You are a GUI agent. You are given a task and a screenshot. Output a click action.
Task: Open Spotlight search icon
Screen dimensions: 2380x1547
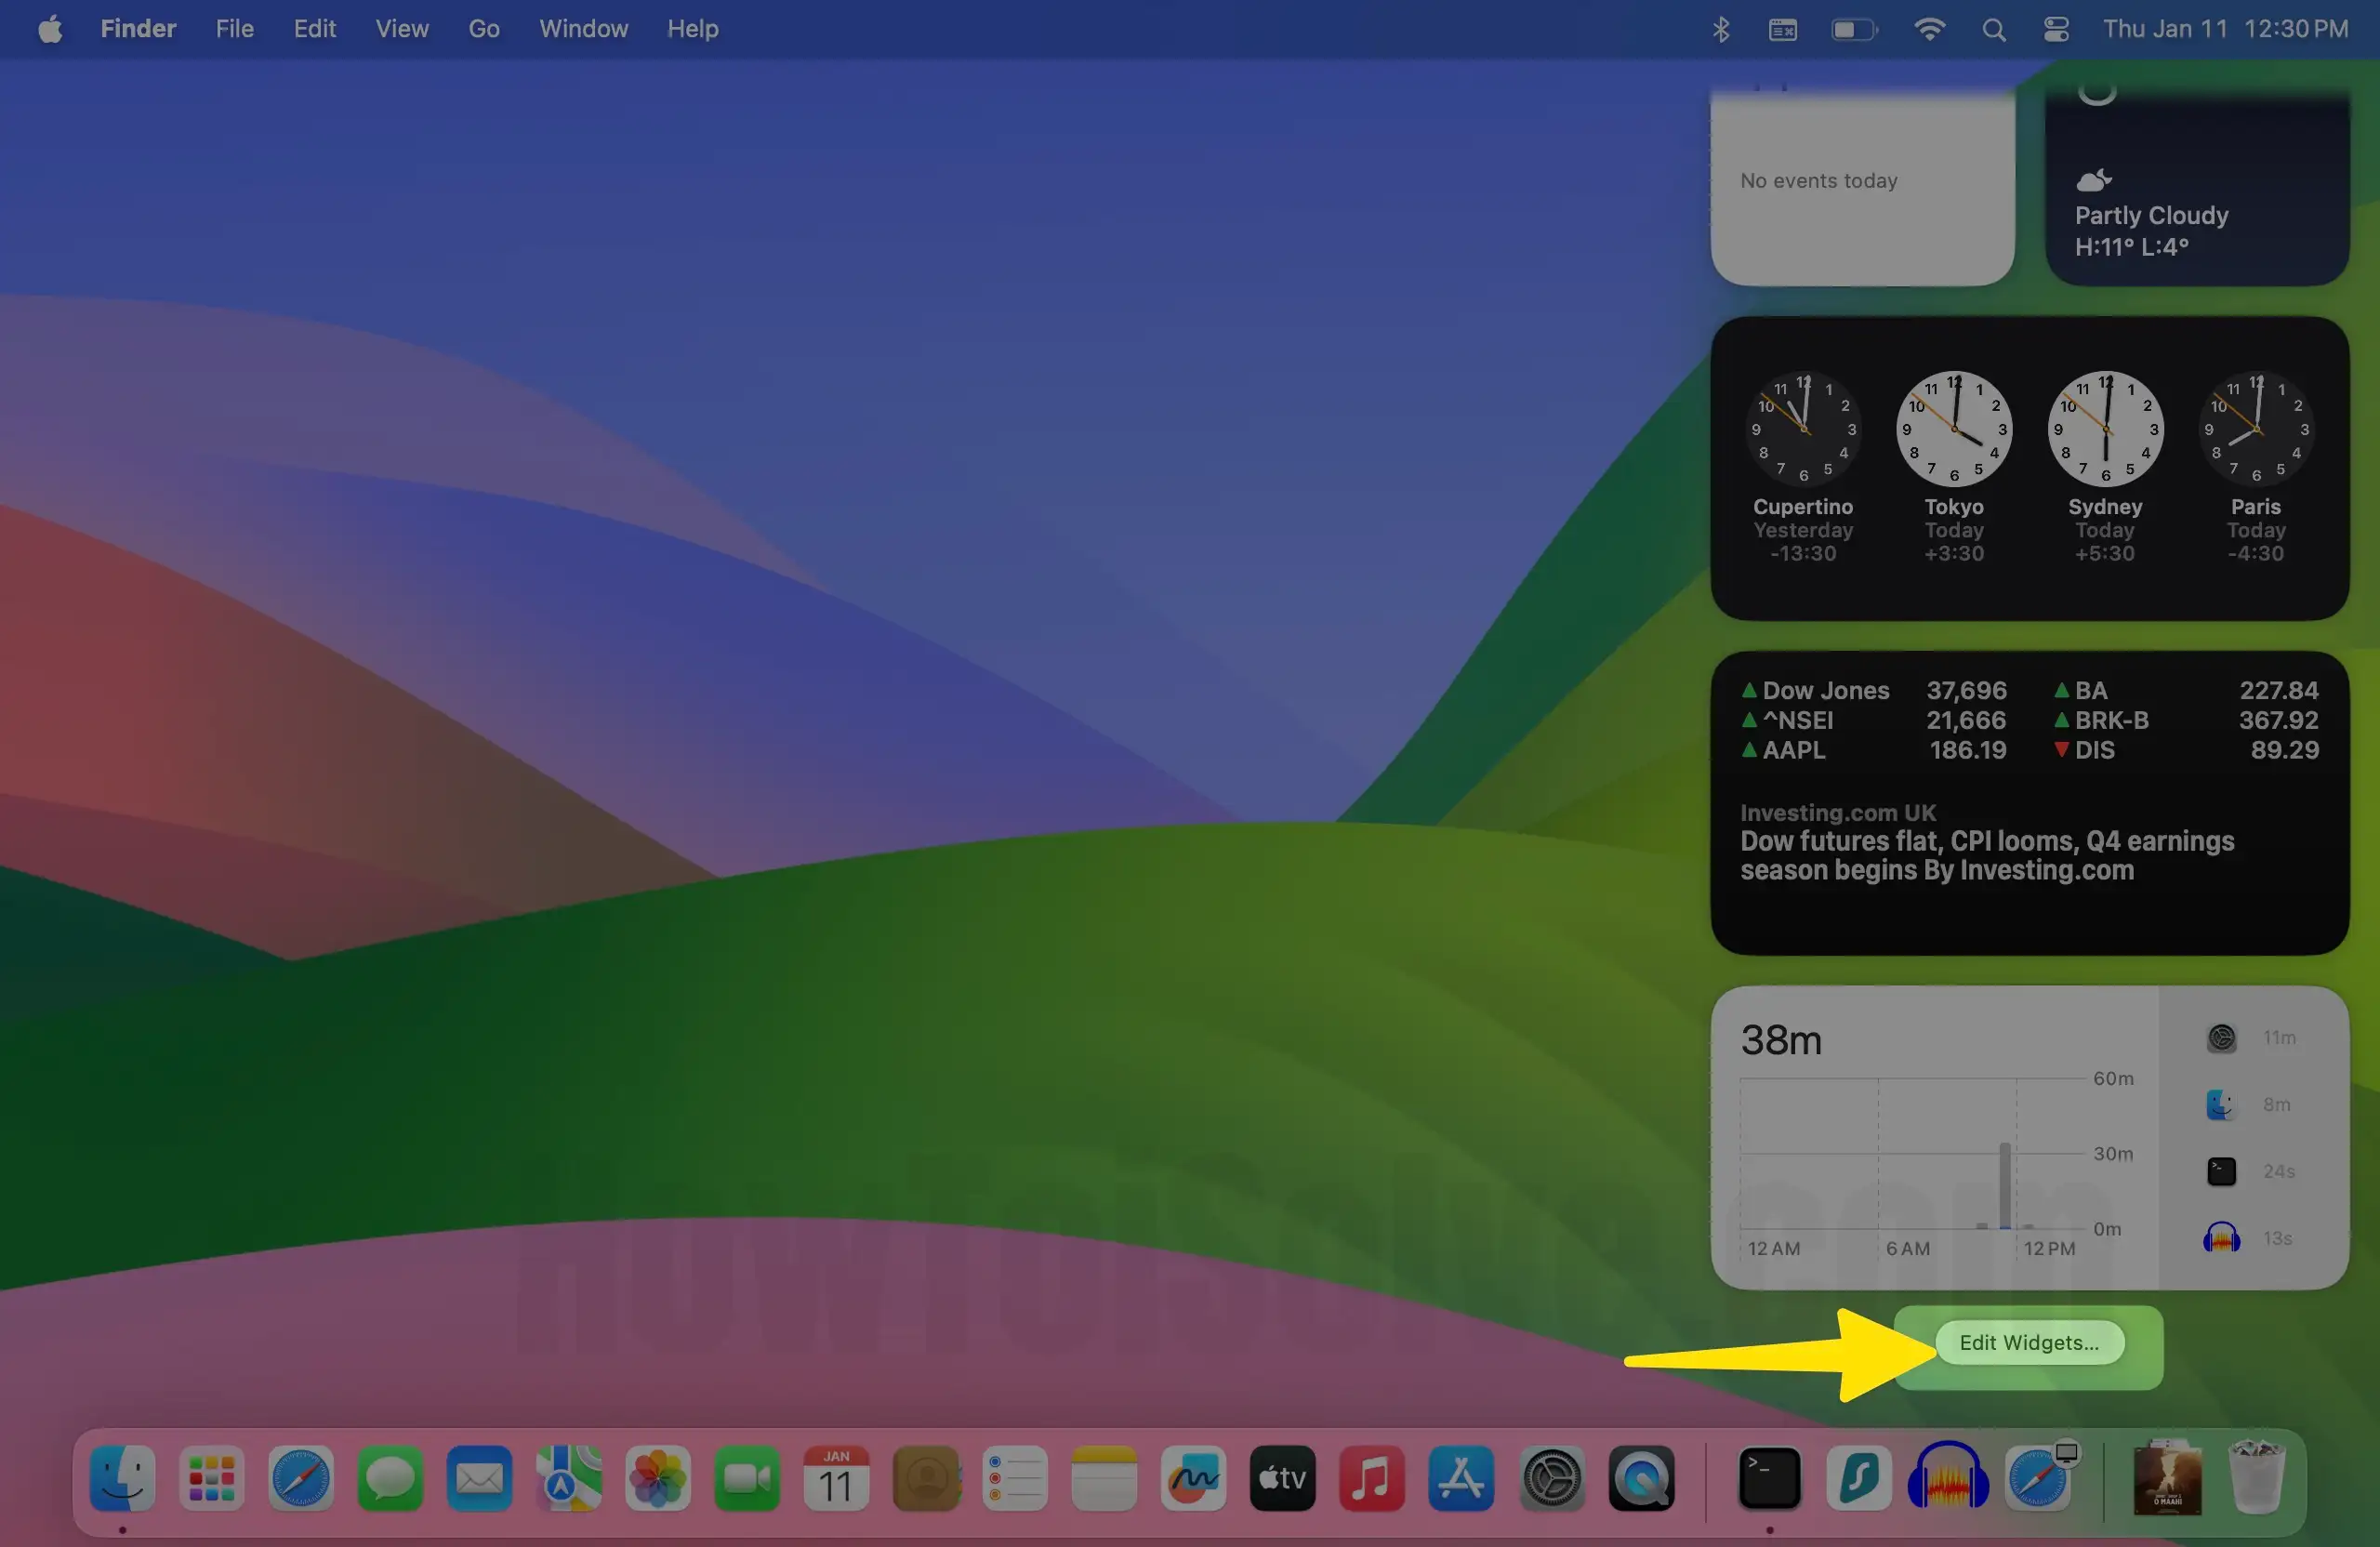point(1993,29)
